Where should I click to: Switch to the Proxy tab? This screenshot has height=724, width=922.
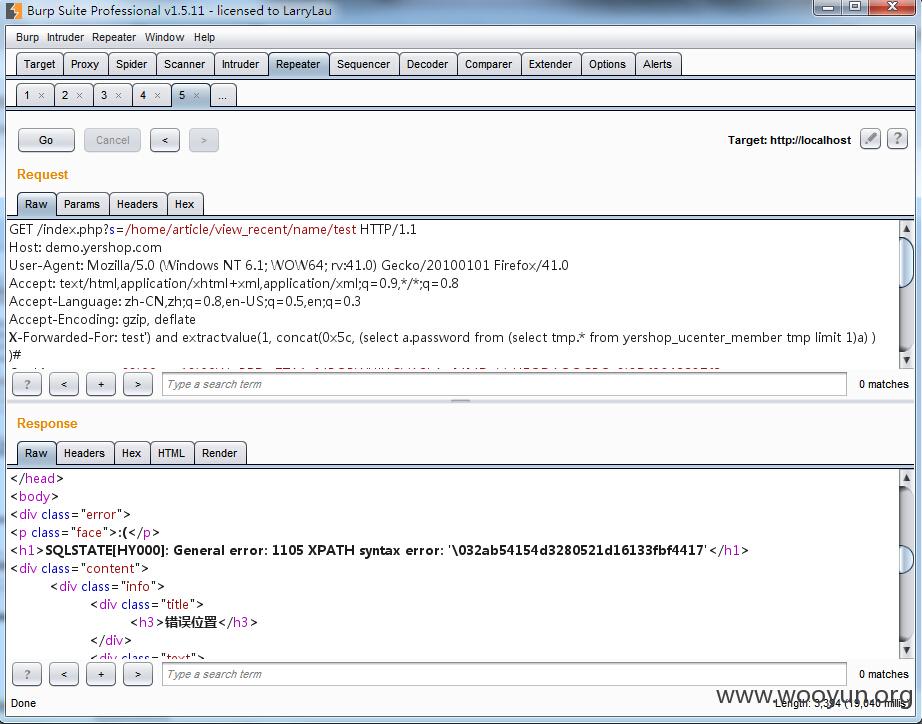85,64
